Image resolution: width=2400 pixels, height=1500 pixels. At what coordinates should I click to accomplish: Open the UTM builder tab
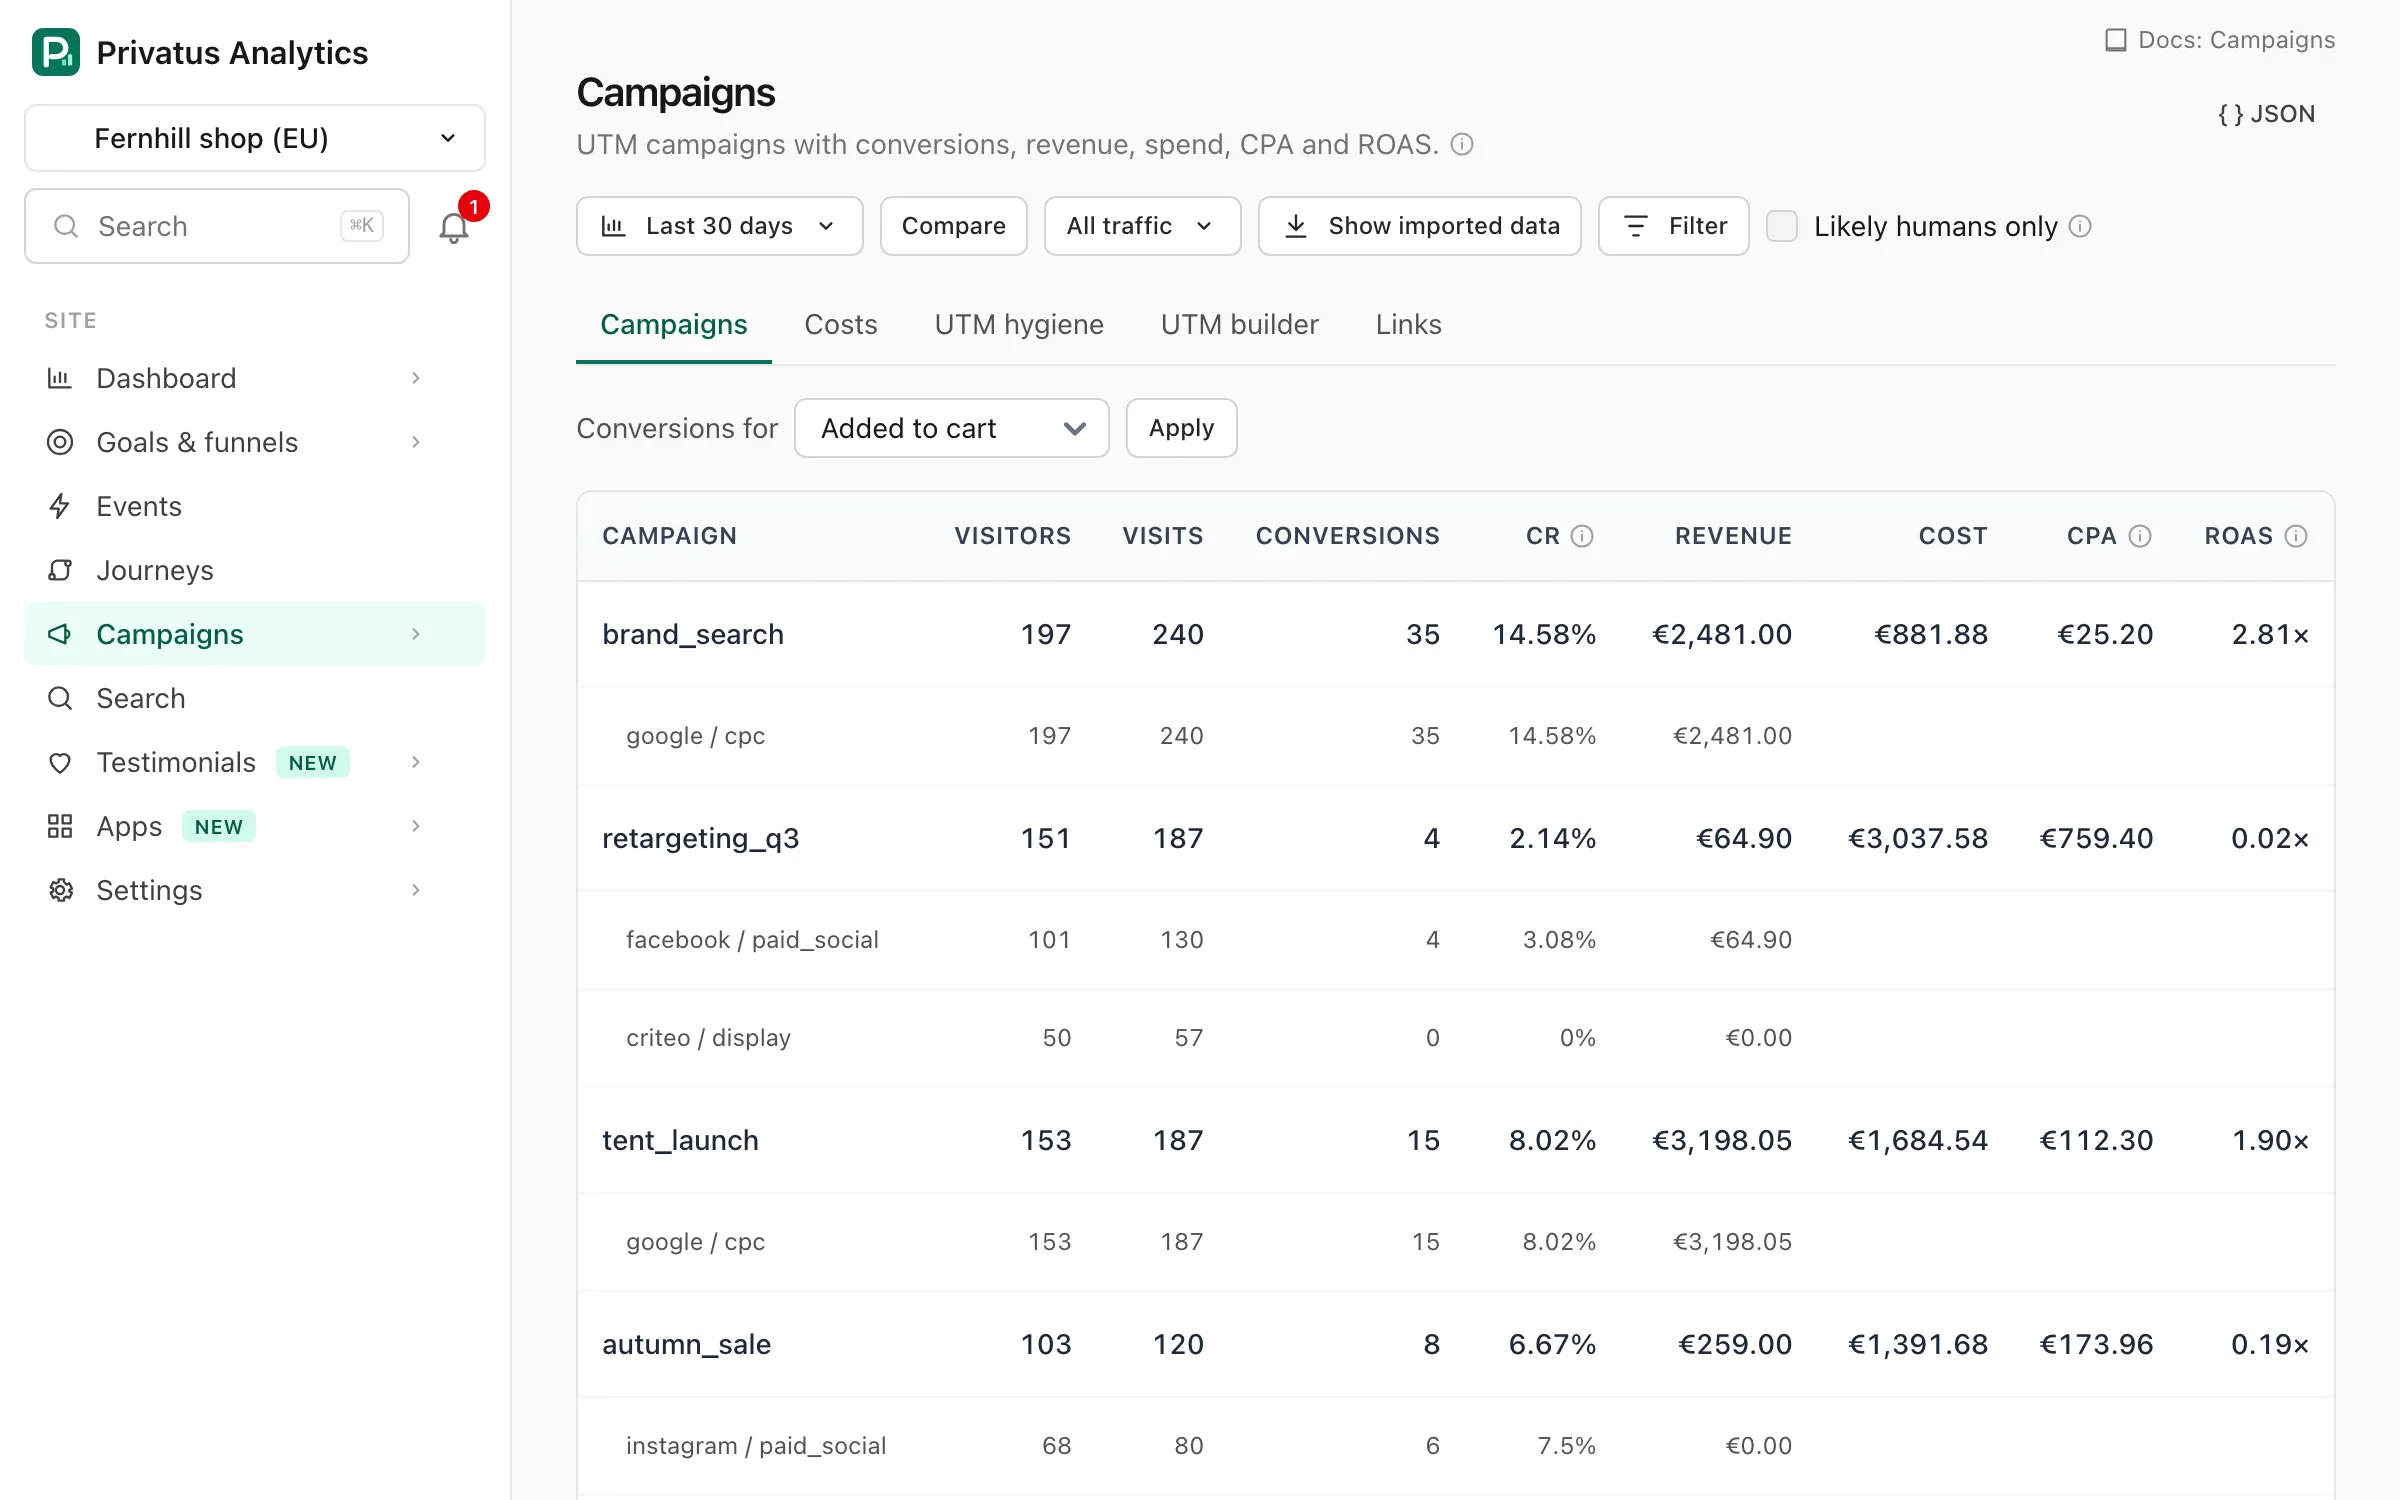click(x=1239, y=325)
